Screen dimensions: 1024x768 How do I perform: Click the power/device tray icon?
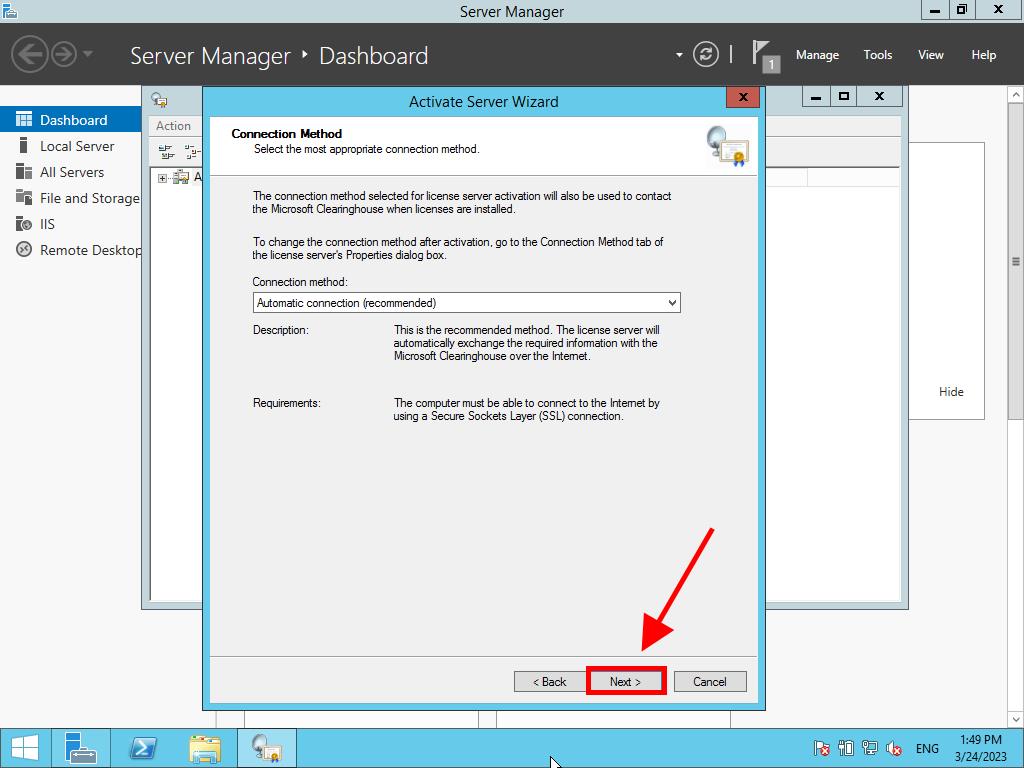point(846,748)
